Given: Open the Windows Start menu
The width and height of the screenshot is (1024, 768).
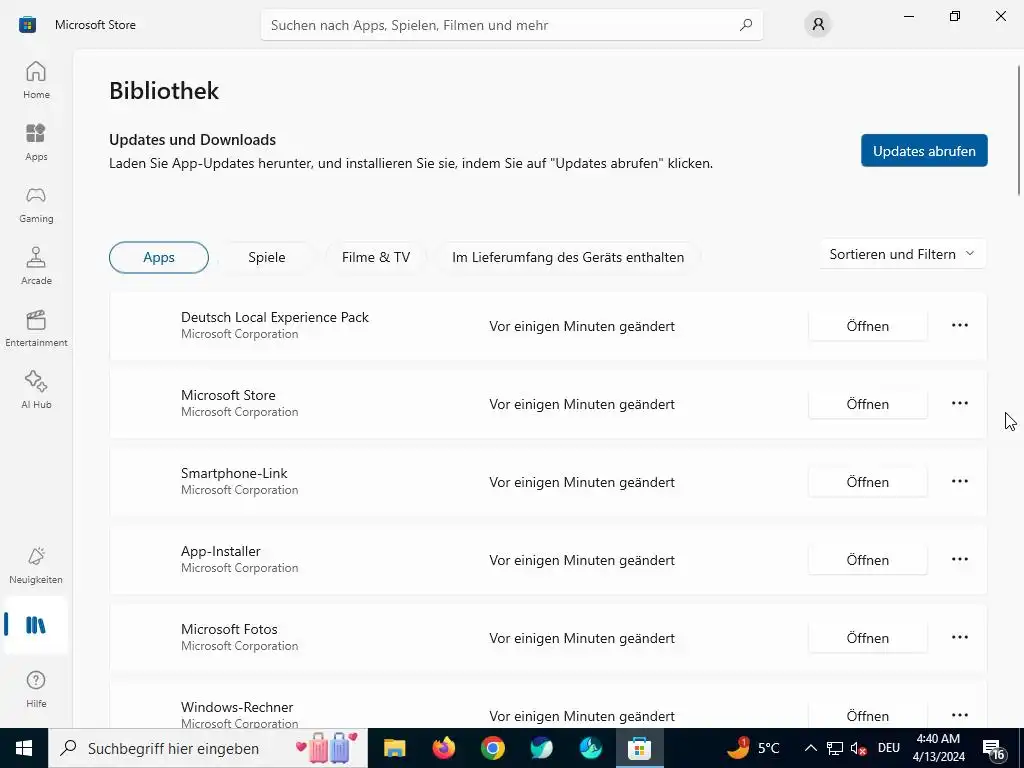Looking at the screenshot, I should (24, 748).
